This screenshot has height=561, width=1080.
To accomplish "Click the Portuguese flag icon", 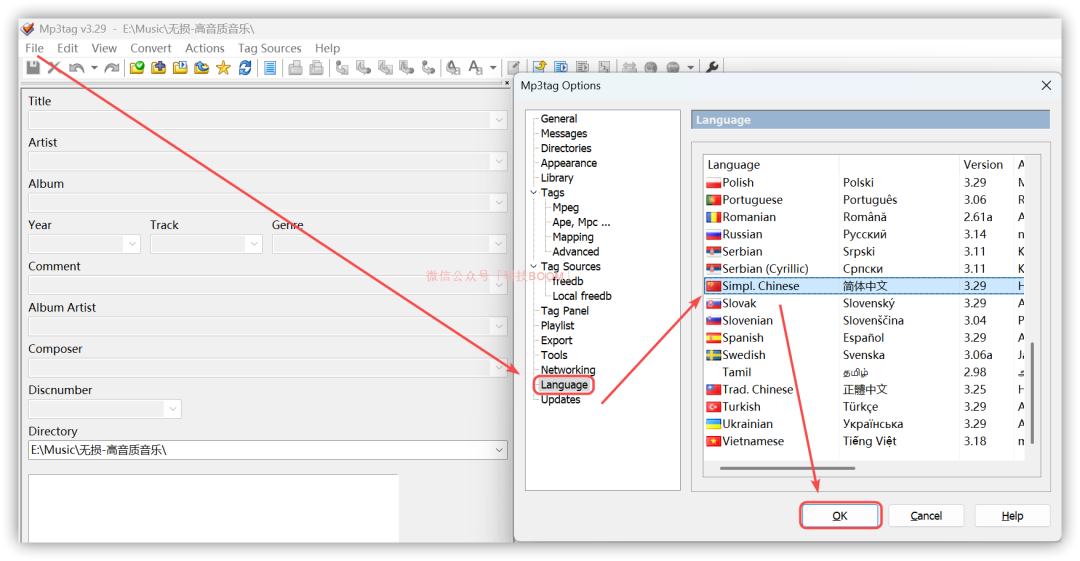I will [714, 200].
